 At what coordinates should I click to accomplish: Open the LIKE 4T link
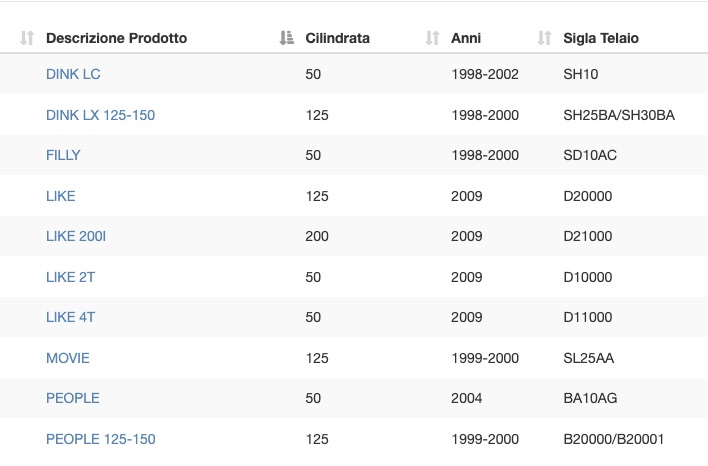(x=70, y=317)
